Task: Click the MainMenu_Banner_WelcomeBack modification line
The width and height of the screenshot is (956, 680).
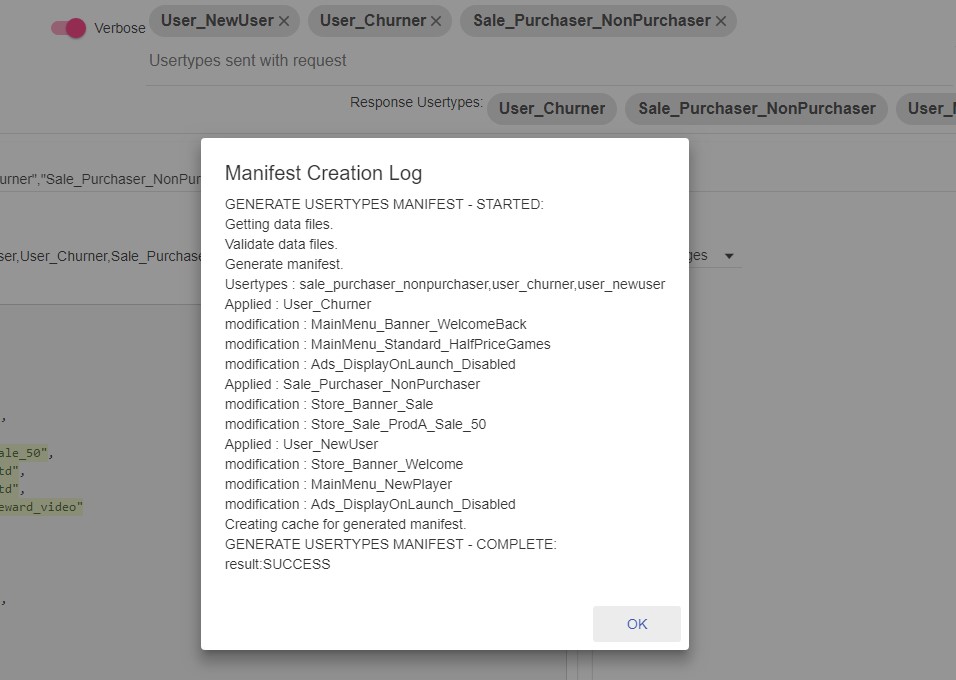Action: pyautogui.click(x=375, y=324)
